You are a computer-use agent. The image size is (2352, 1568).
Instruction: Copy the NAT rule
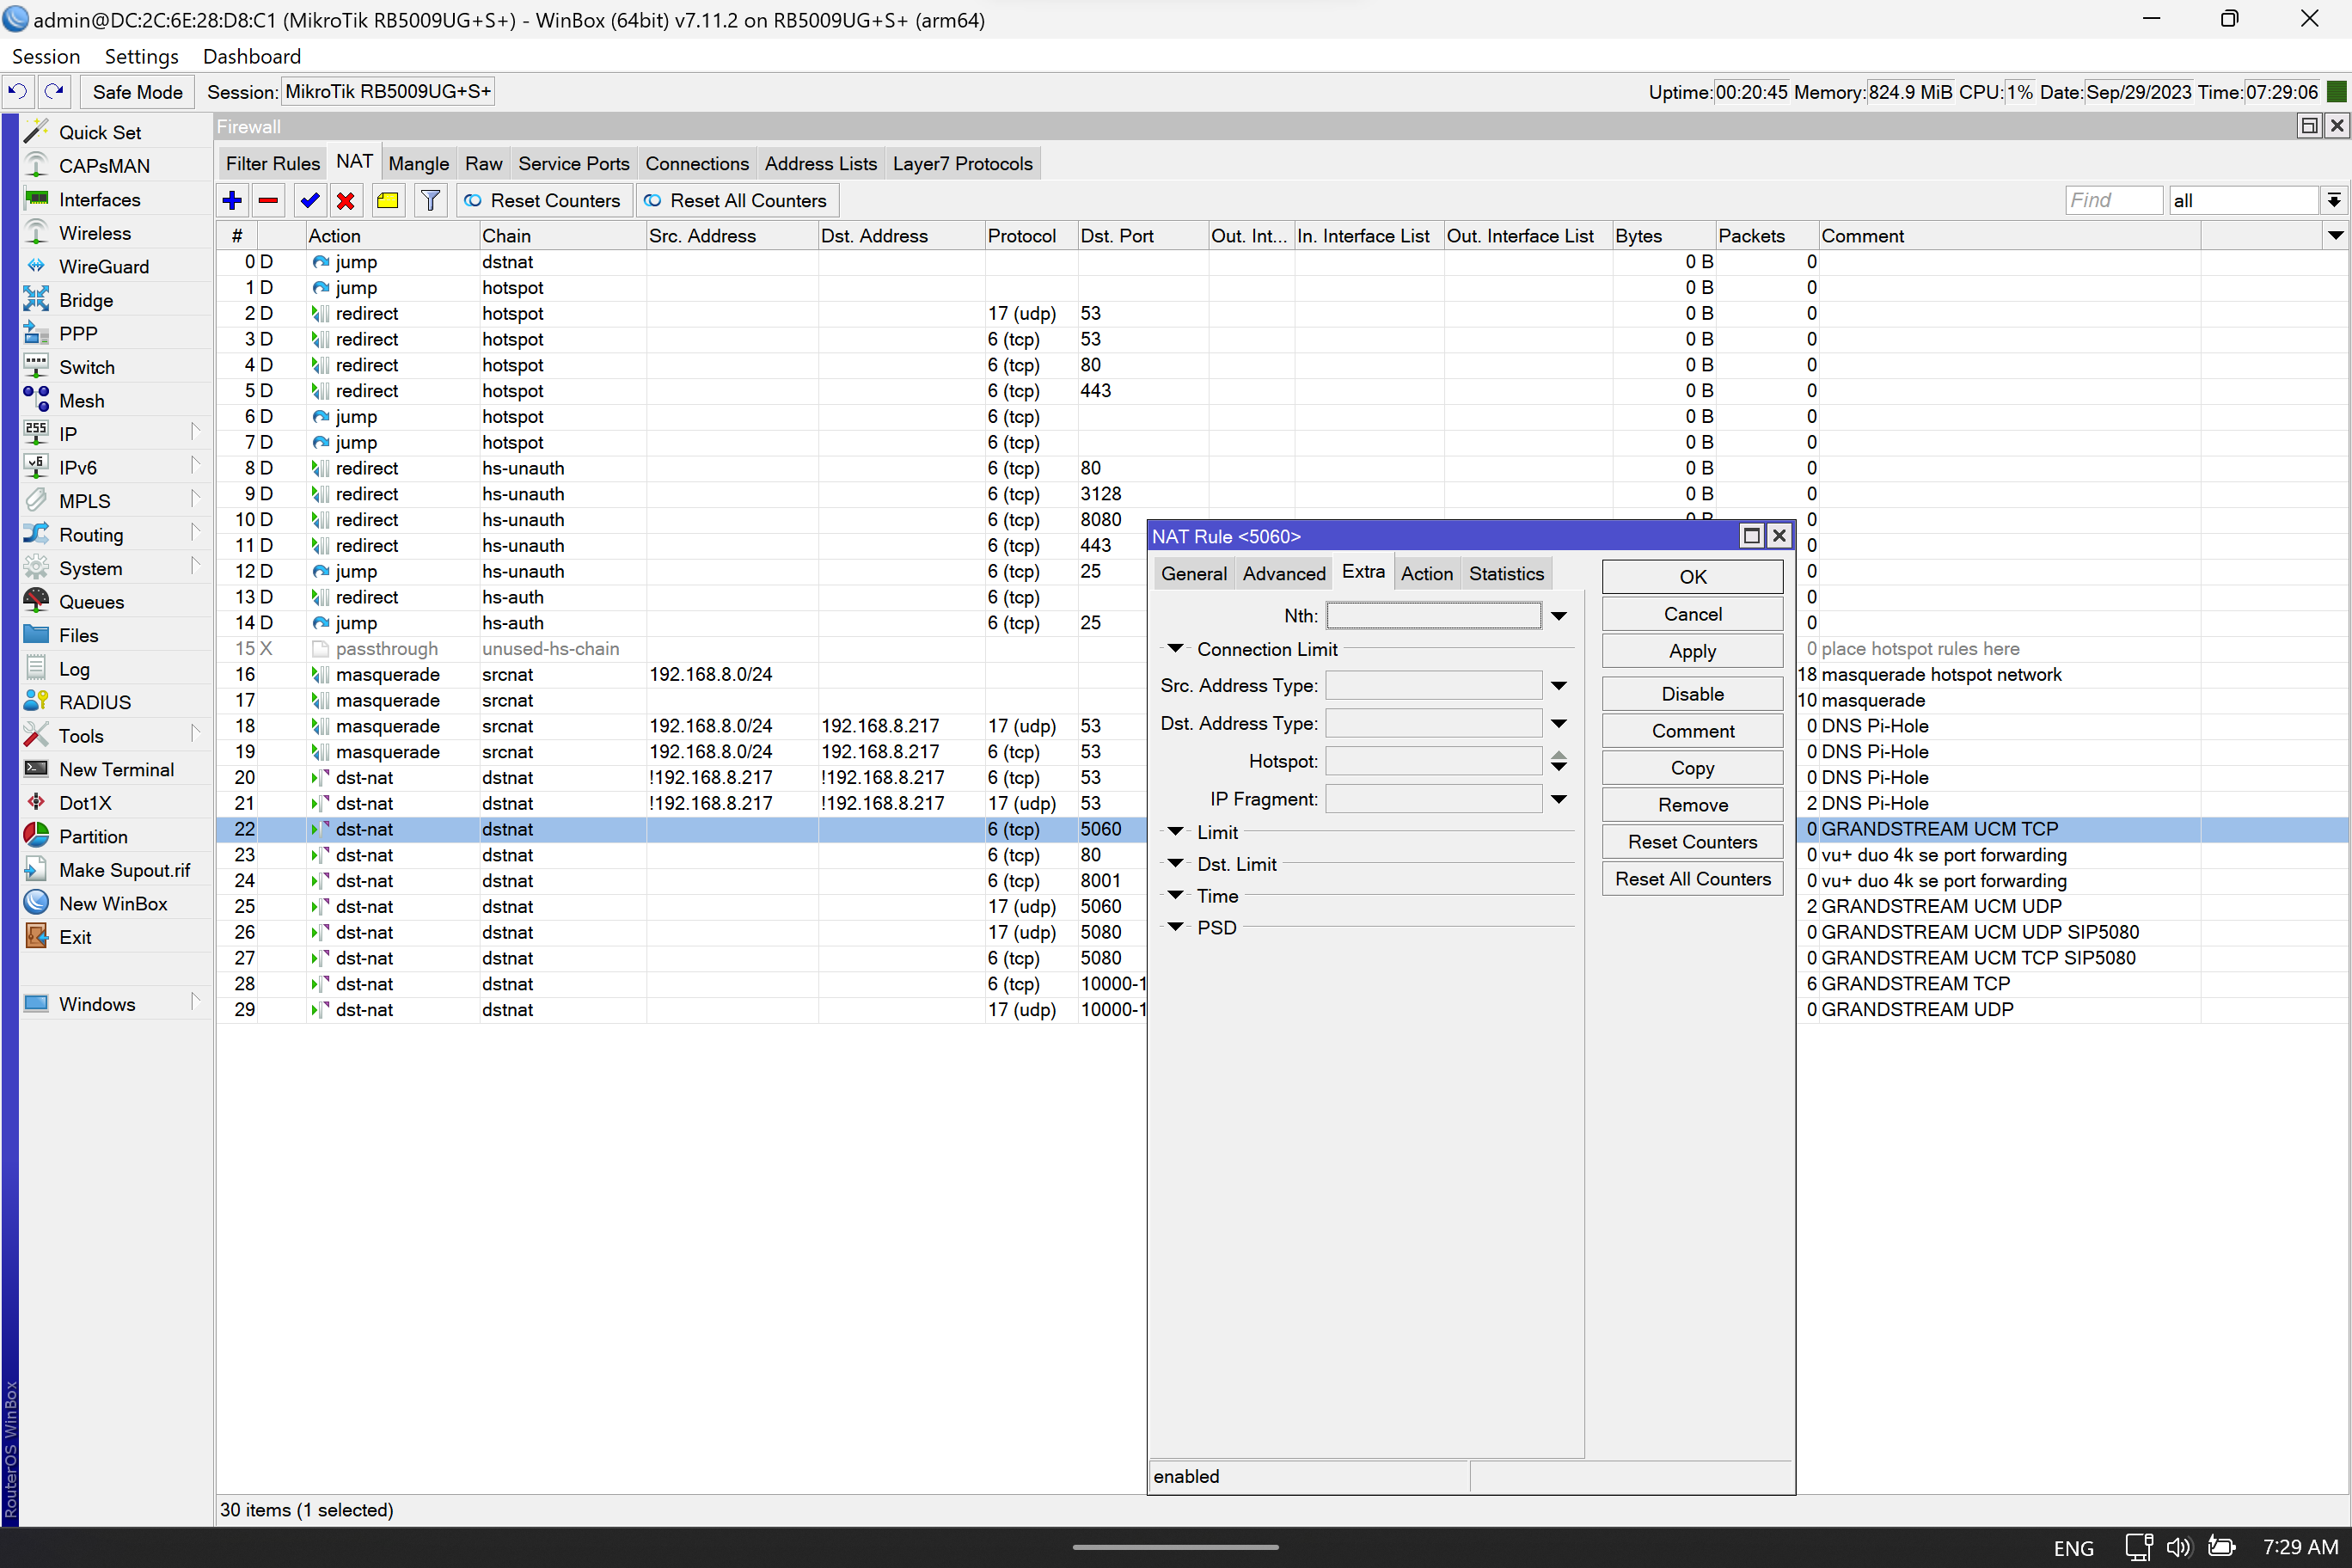1691,767
